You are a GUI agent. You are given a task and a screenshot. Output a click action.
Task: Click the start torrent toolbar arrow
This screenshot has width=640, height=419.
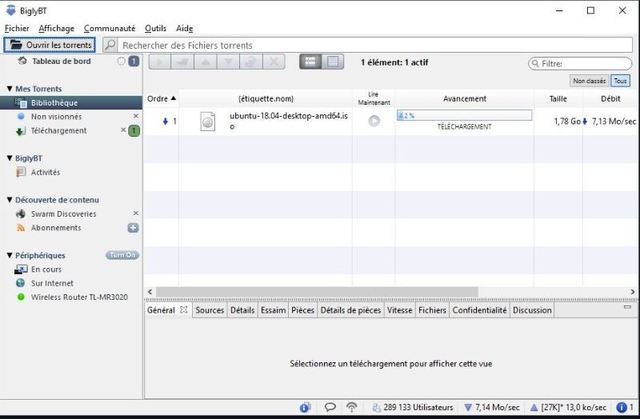point(160,62)
